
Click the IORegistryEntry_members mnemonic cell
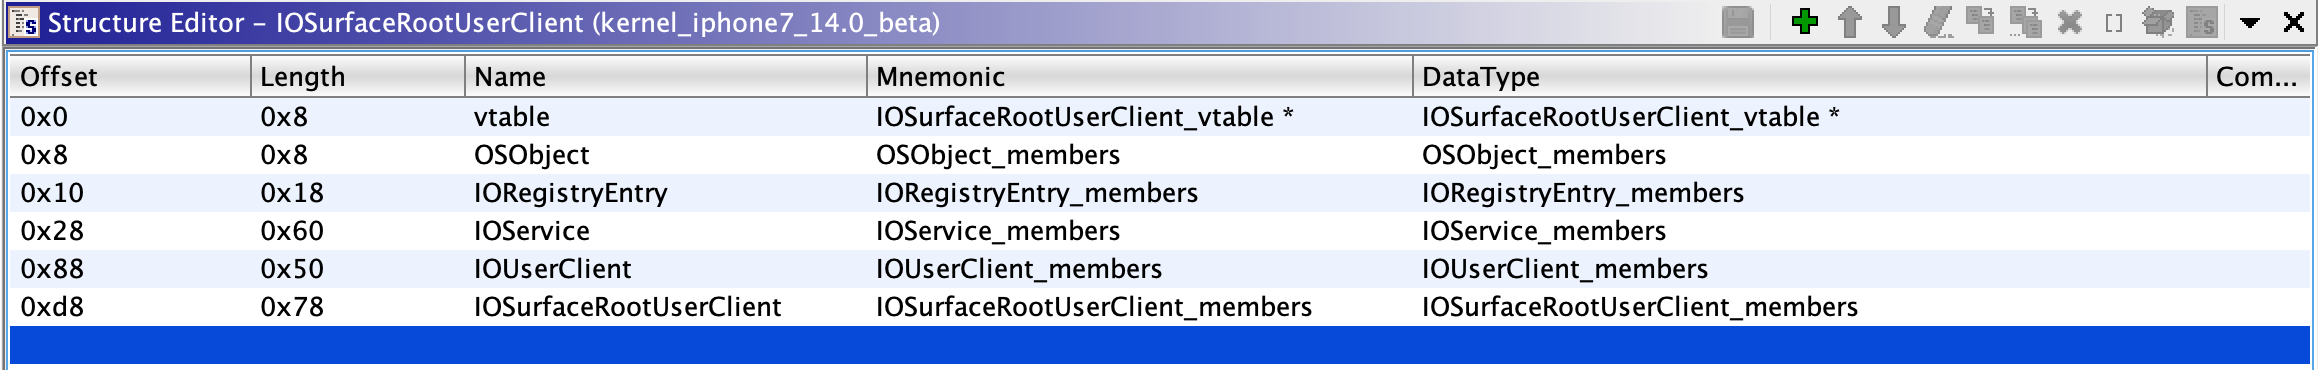tap(1140, 193)
